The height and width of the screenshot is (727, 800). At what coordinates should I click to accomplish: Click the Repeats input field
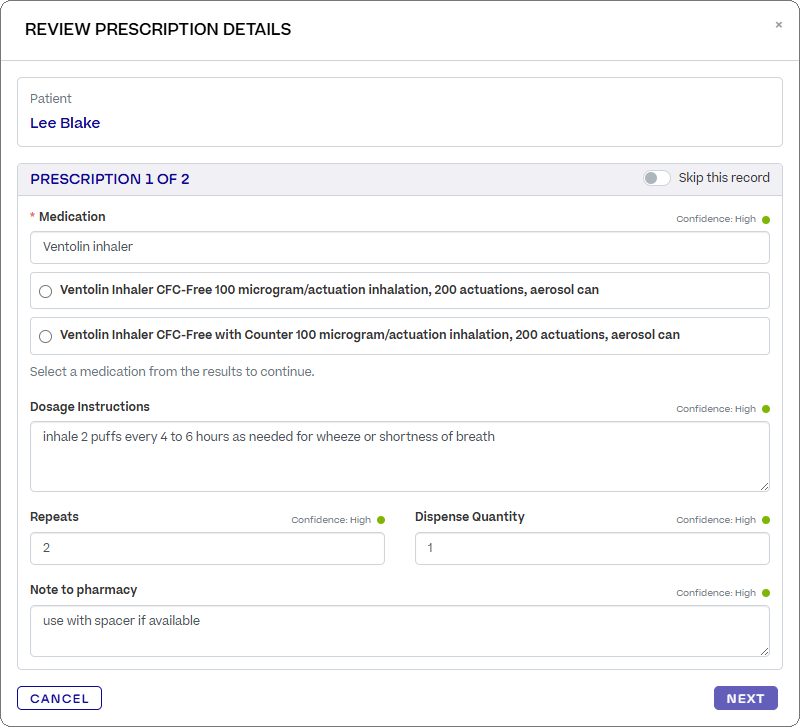pyautogui.click(x=207, y=548)
